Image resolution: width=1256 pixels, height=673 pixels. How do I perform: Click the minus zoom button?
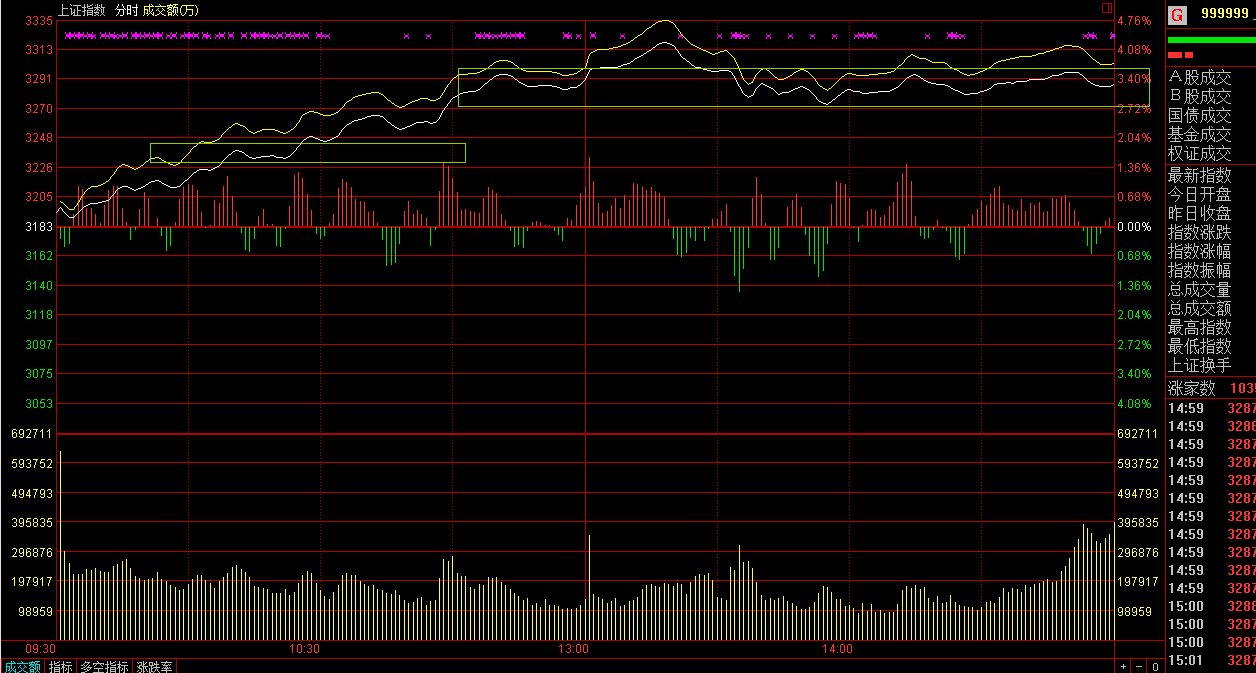(1139, 666)
